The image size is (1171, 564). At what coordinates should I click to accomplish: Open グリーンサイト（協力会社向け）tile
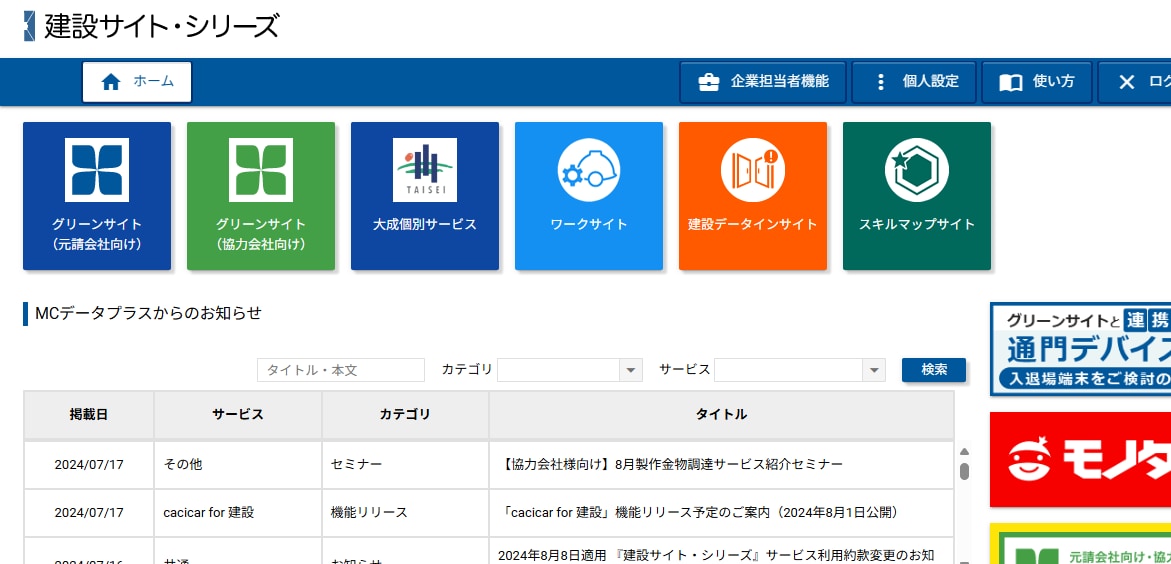pos(261,196)
